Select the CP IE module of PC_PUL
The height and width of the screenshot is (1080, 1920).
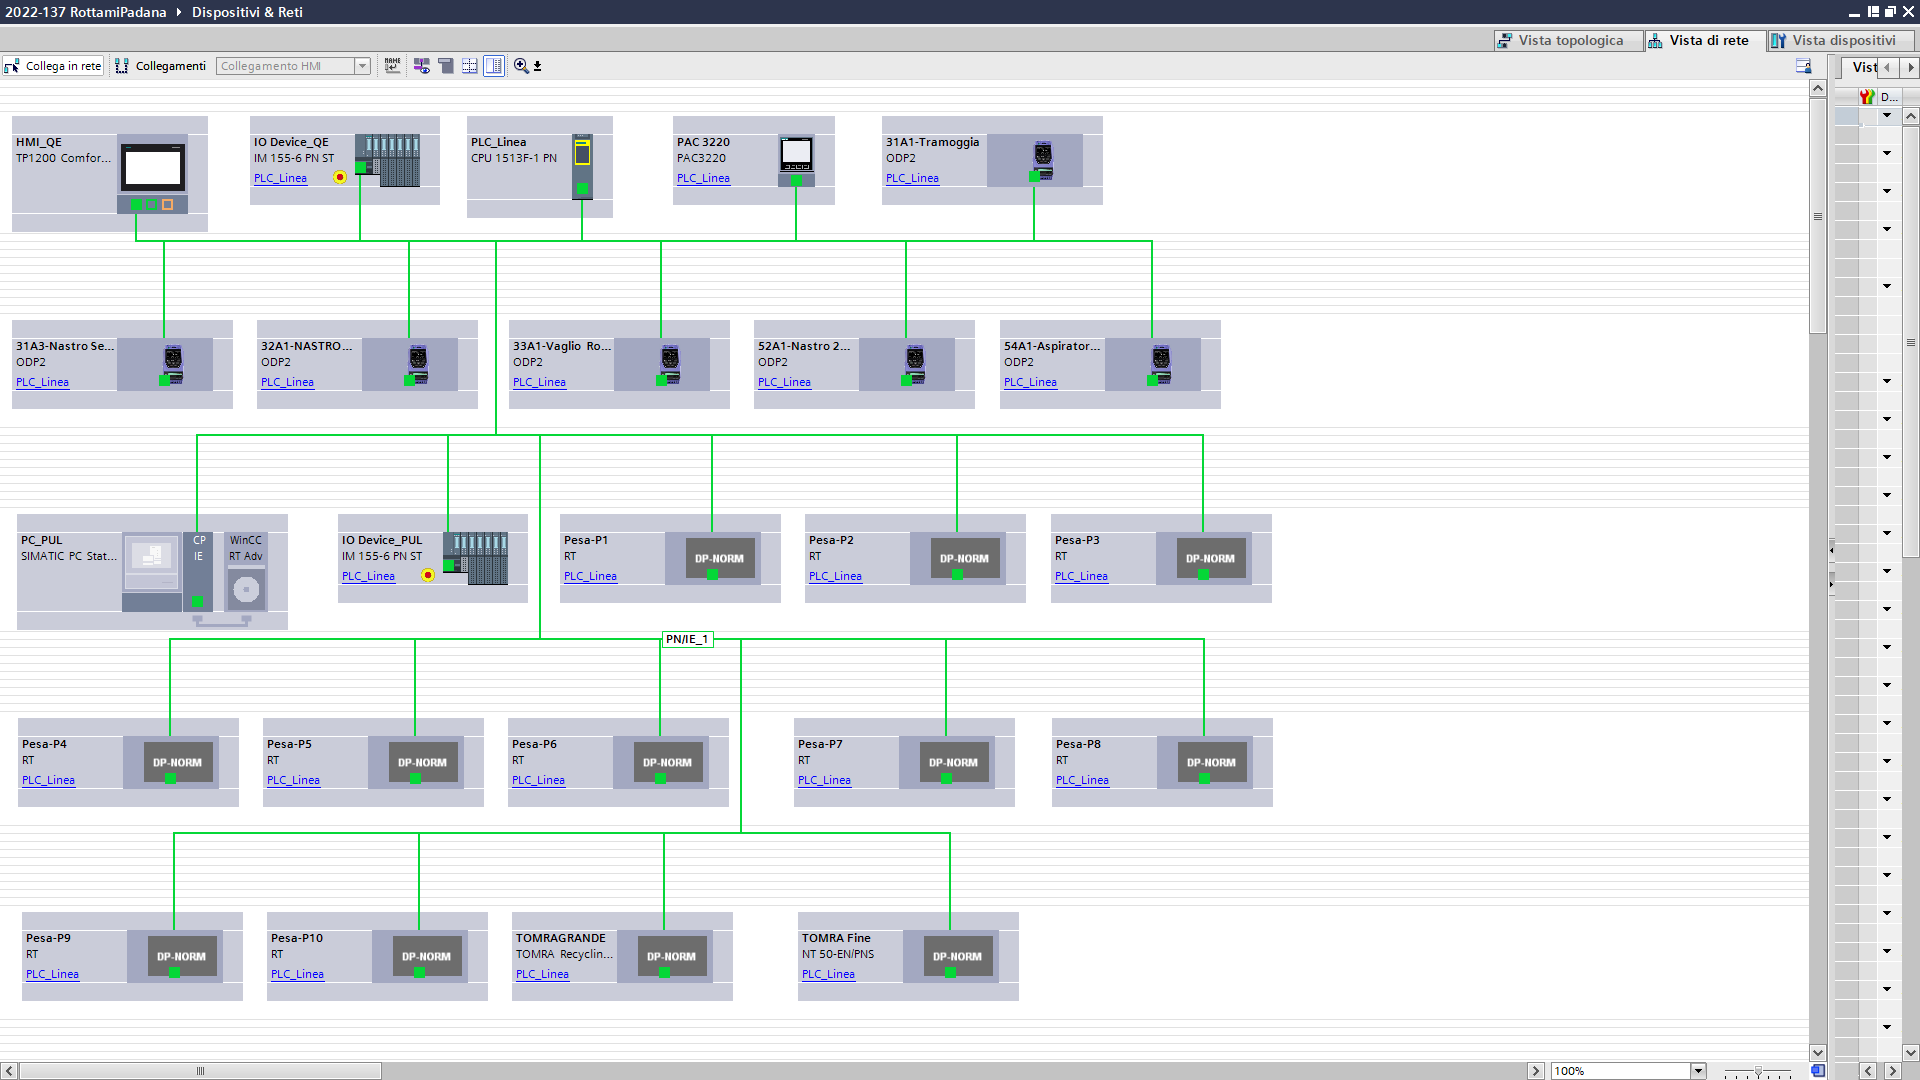tap(198, 571)
